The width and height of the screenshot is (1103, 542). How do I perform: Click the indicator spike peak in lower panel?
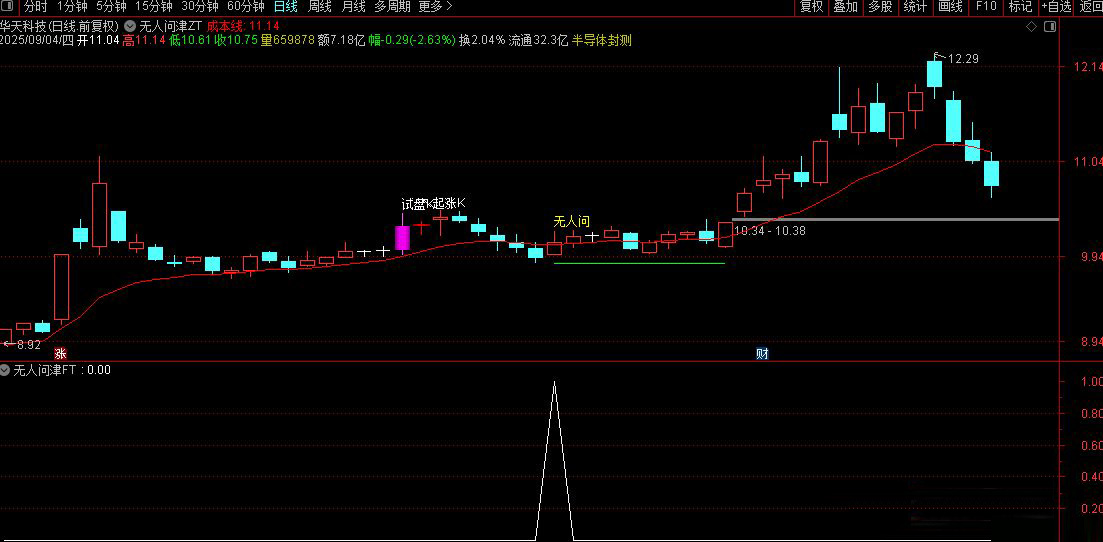[x=554, y=384]
